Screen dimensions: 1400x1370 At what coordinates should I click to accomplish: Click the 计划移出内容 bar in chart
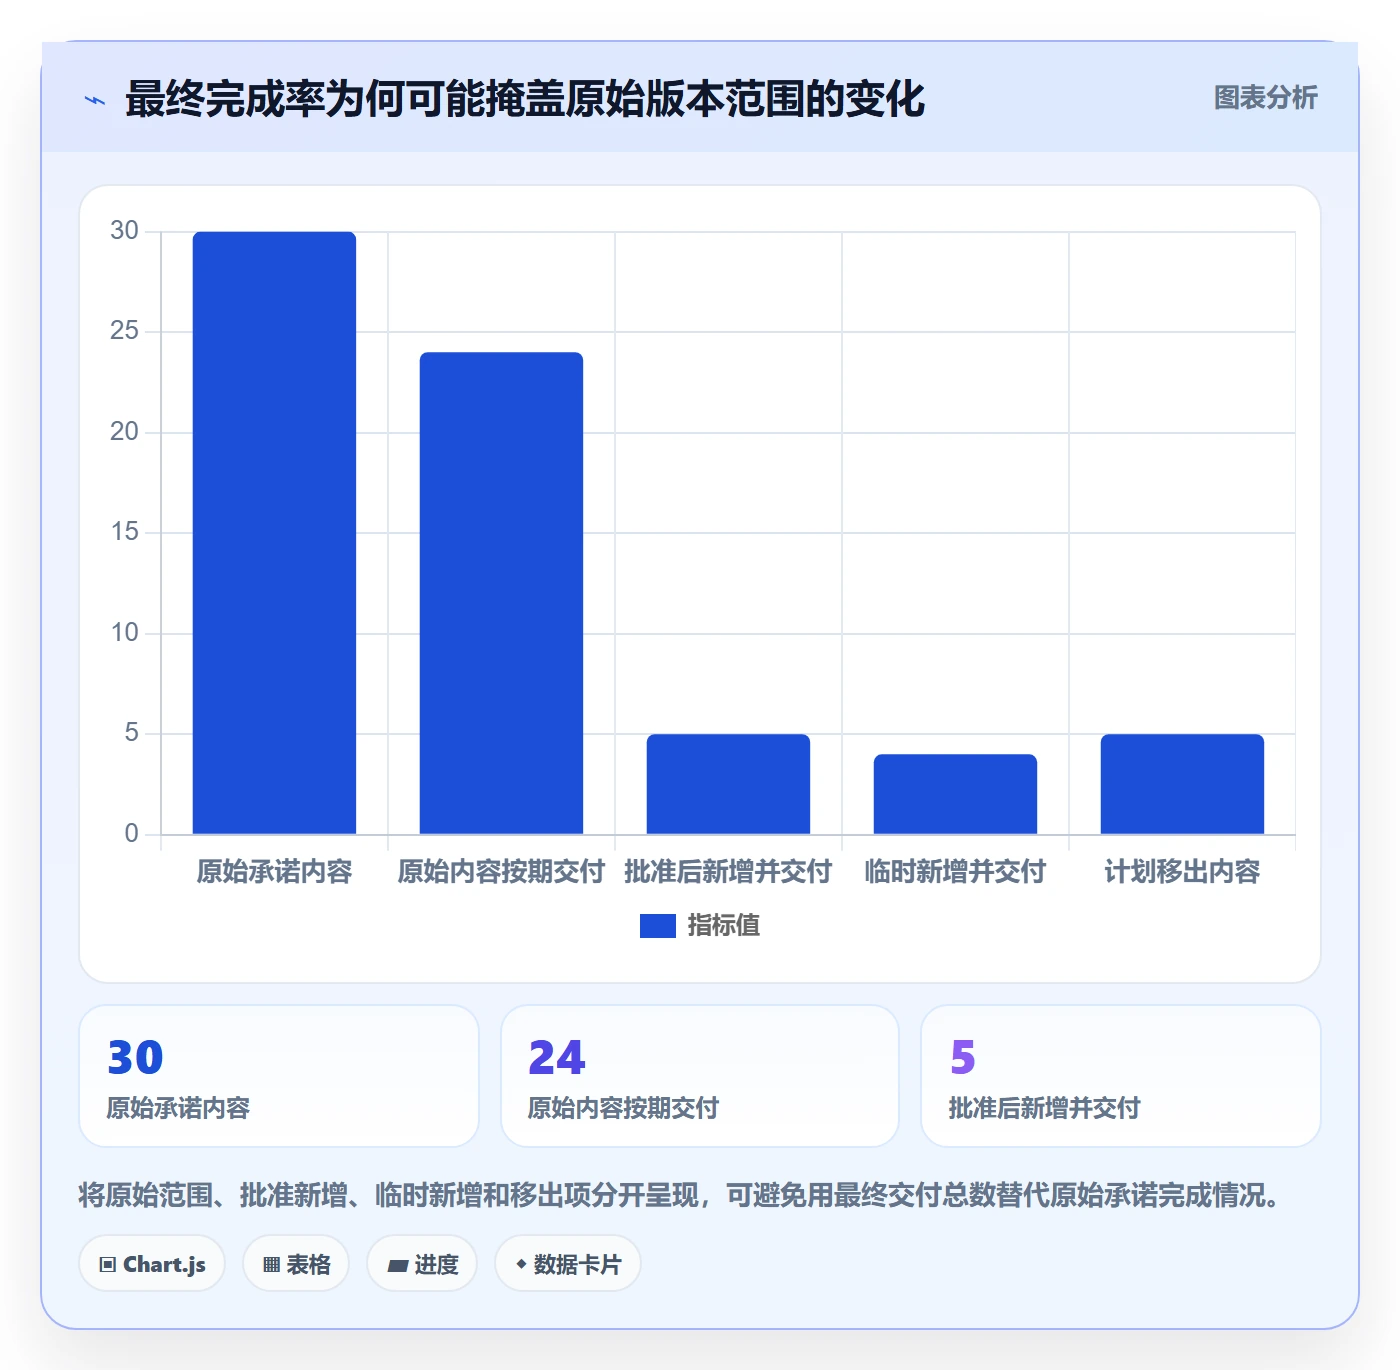(1182, 784)
